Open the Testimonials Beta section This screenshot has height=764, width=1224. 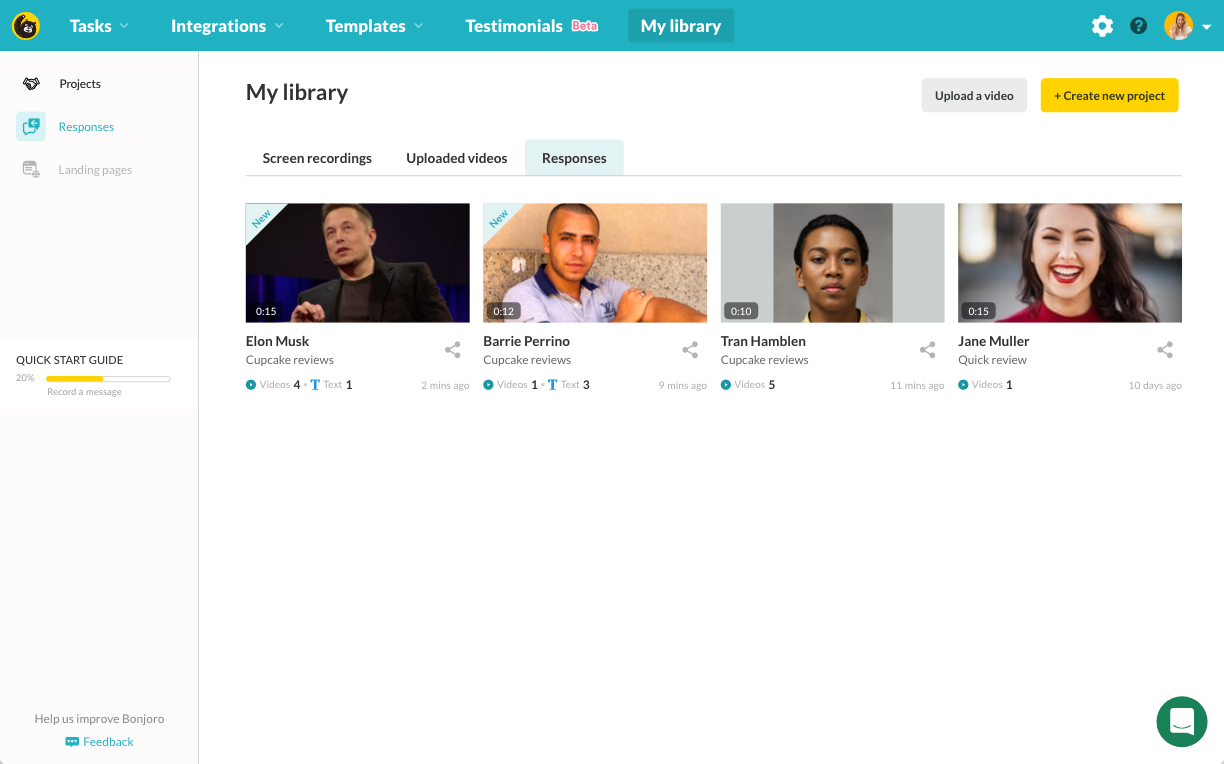coord(531,26)
